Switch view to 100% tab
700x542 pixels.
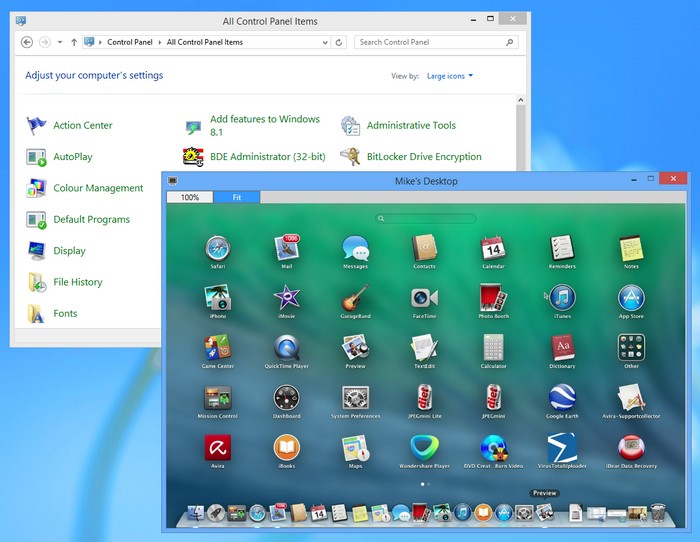(190, 197)
